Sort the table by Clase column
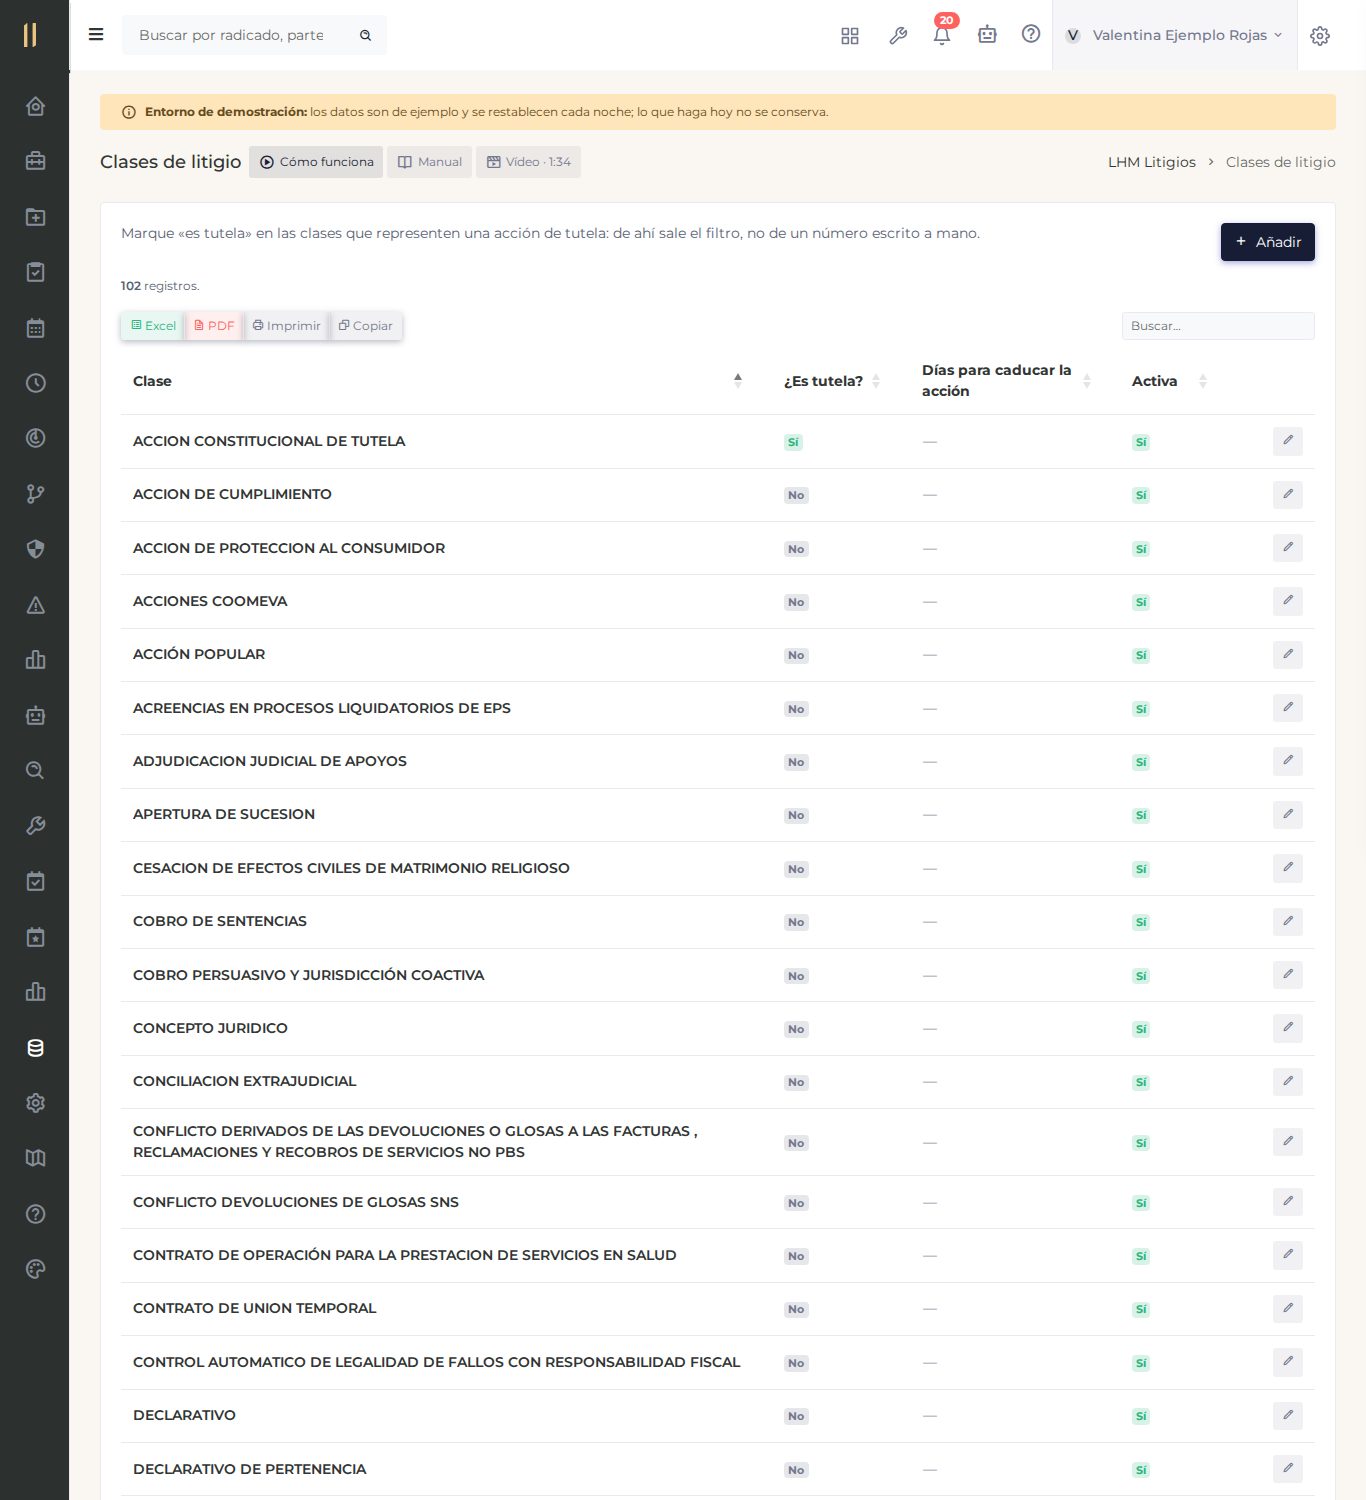 click(x=437, y=381)
